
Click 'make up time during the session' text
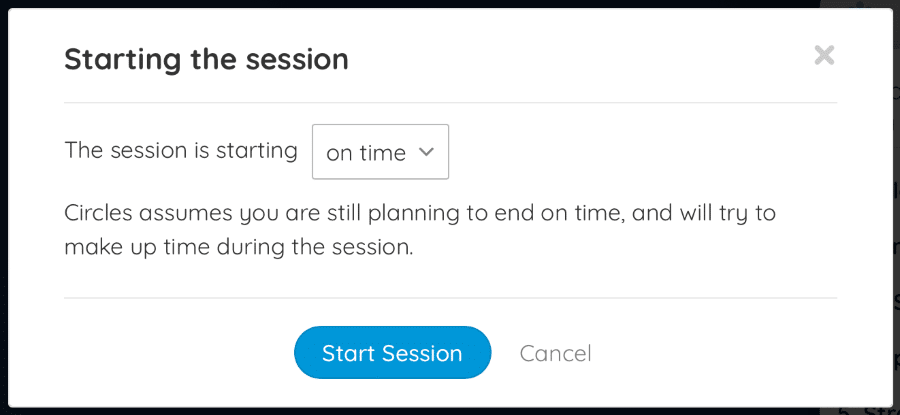click(x=239, y=248)
